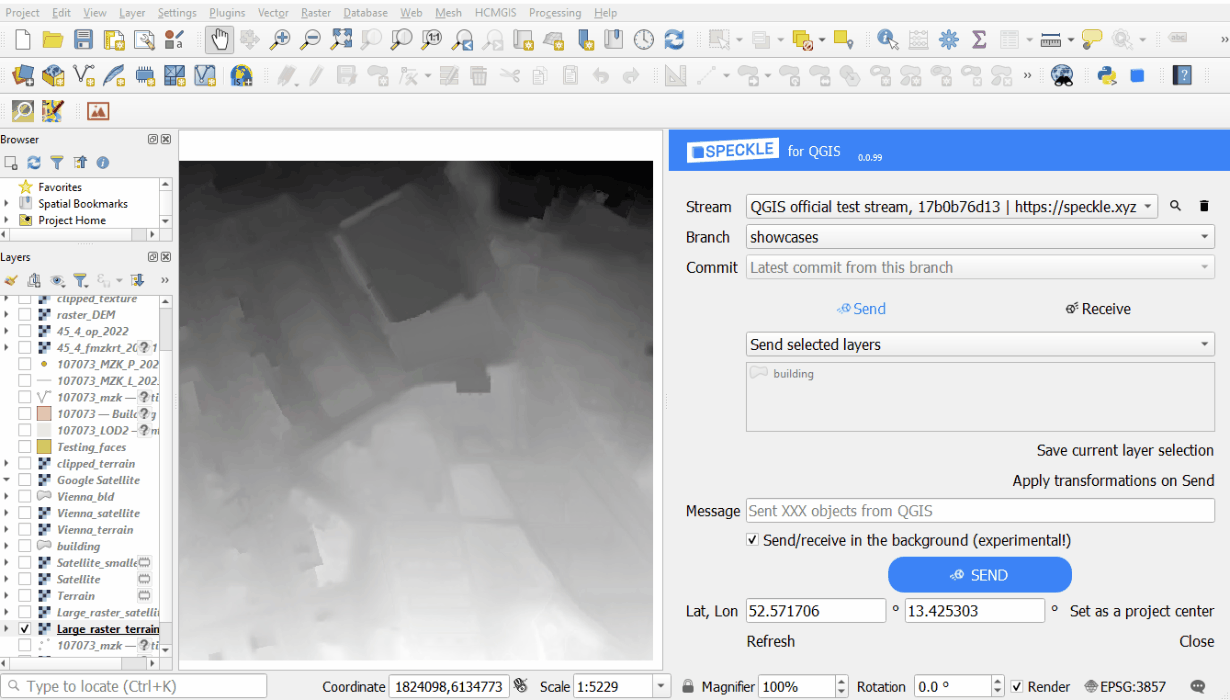Image resolution: width=1230 pixels, height=700 pixels.
Task: Select the Pan Map hand tool
Action: tap(219, 39)
